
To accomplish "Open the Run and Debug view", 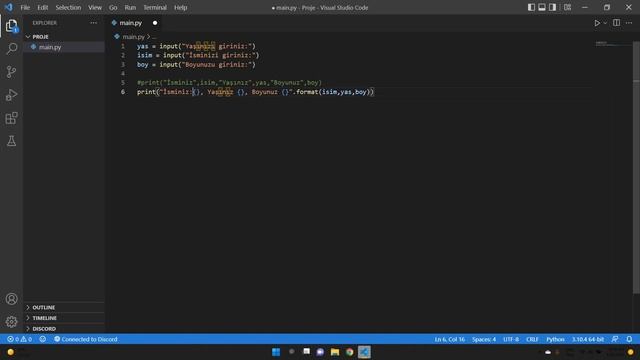I will tap(11, 95).
